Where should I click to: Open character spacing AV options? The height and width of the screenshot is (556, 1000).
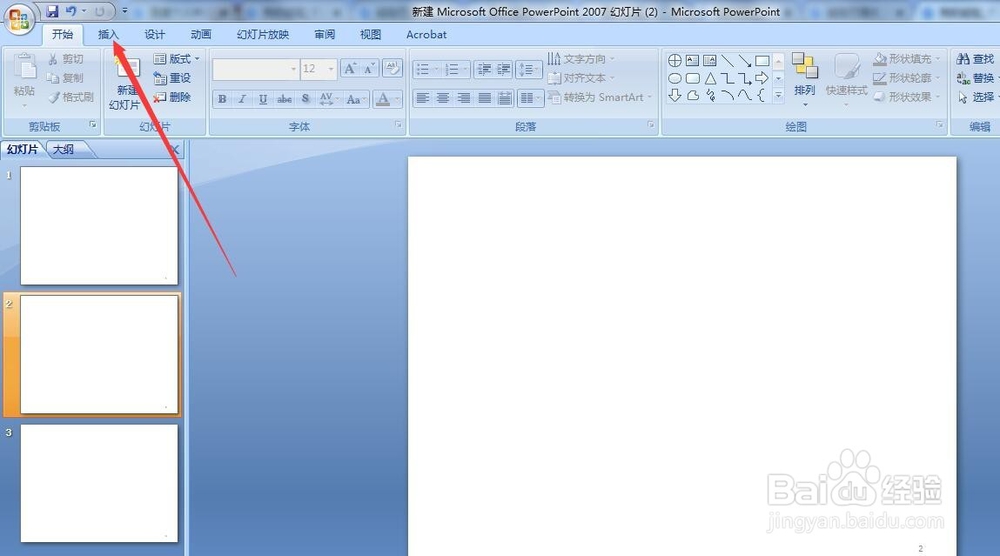pos(328,99)
